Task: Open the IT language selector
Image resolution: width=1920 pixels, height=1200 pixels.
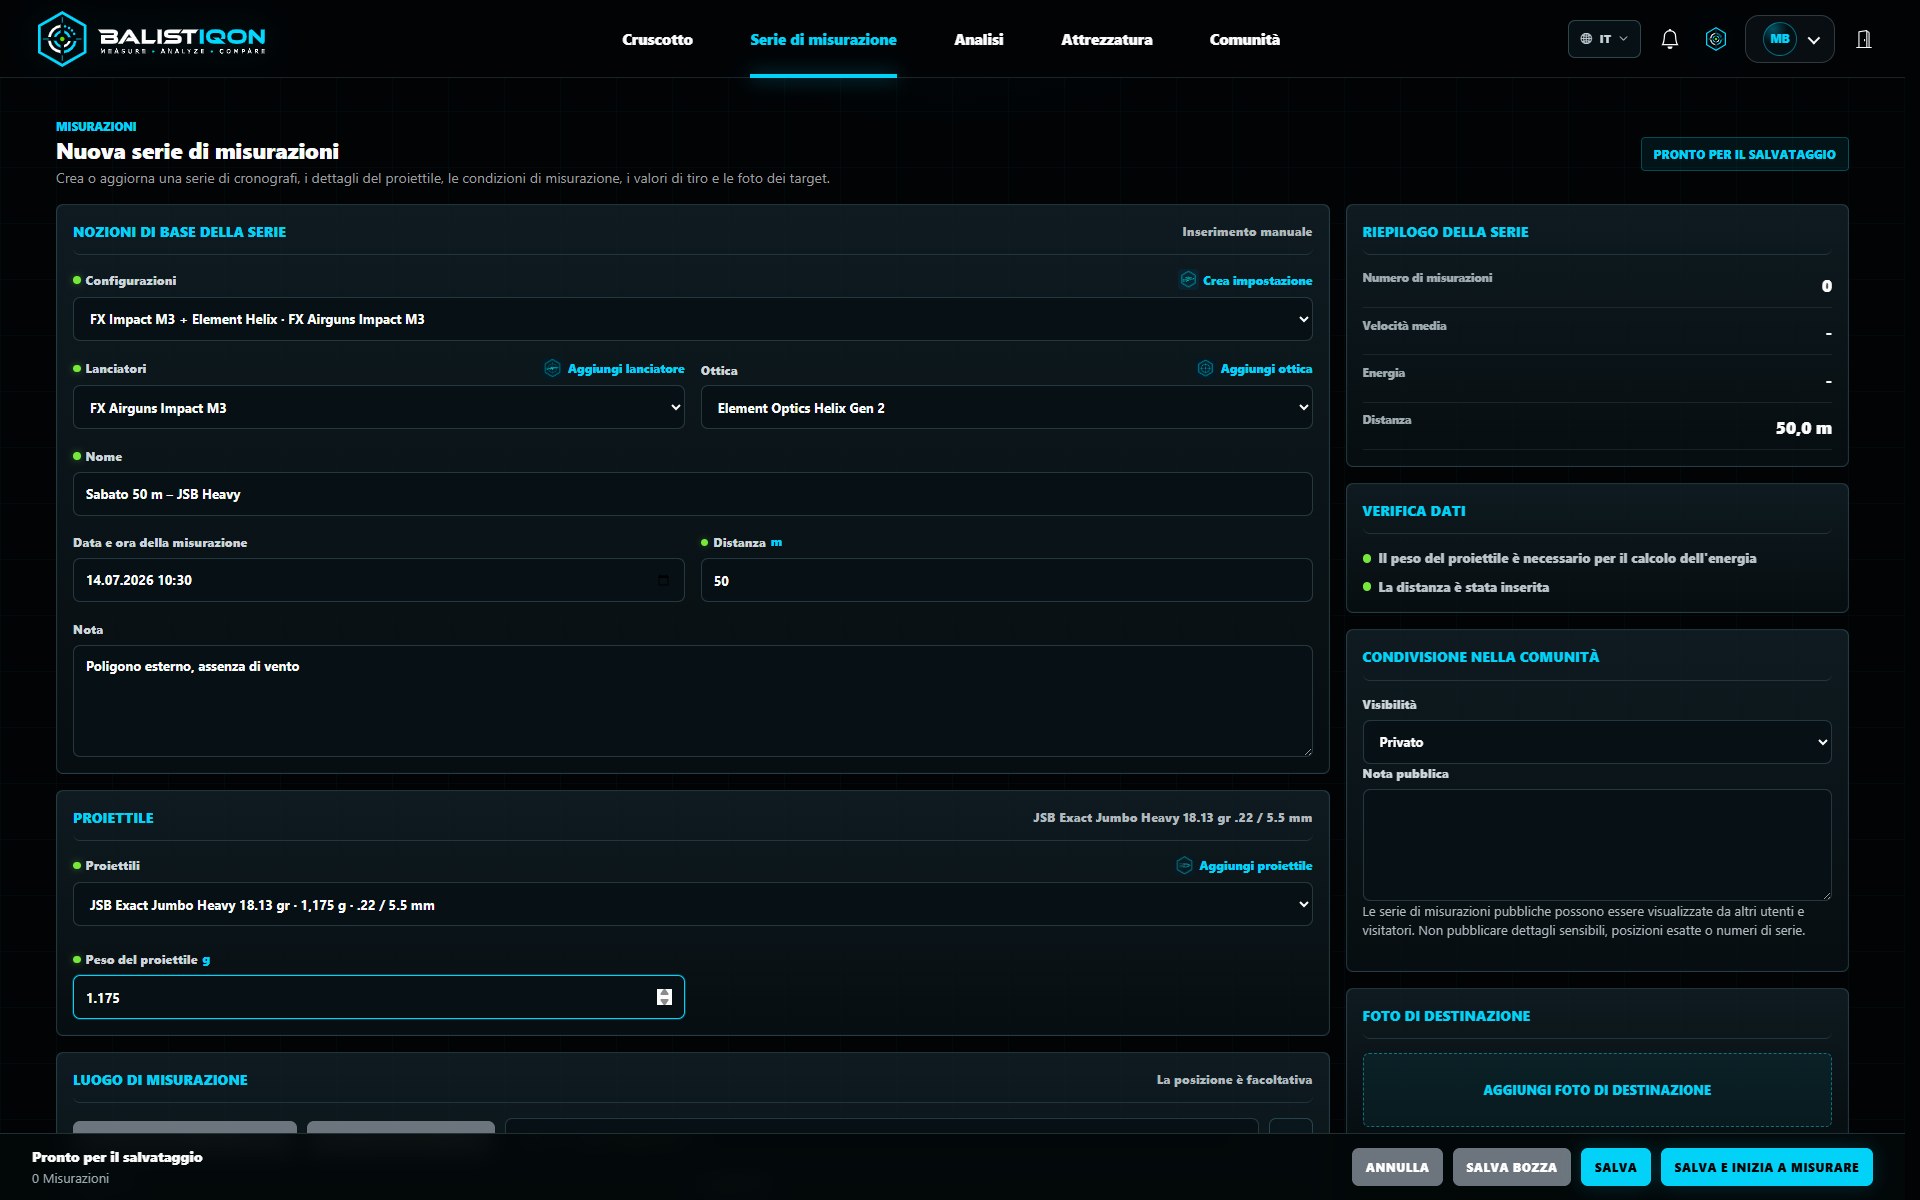Action: [1604, 39]
